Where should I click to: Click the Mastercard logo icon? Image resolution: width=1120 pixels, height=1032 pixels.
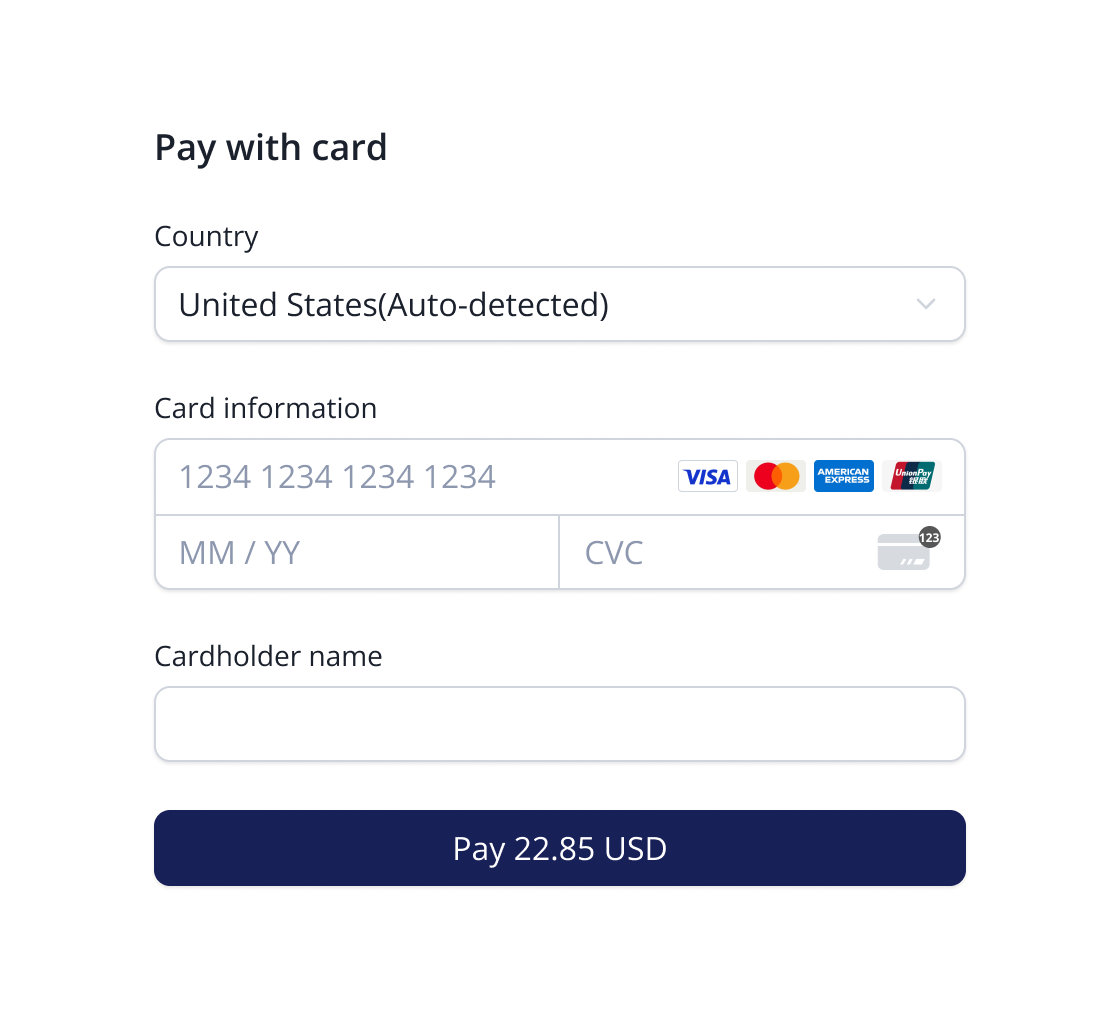click(x=775, y=476)
